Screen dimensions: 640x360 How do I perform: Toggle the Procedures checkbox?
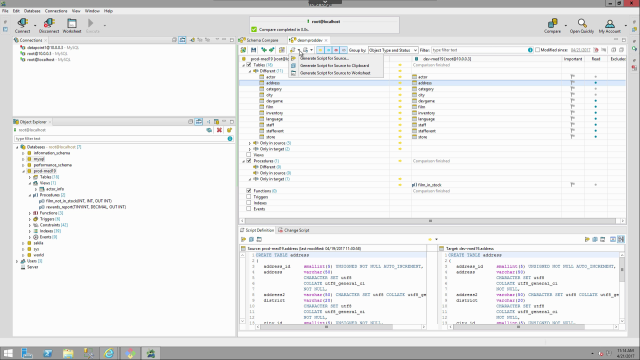[x=249, y=161]
